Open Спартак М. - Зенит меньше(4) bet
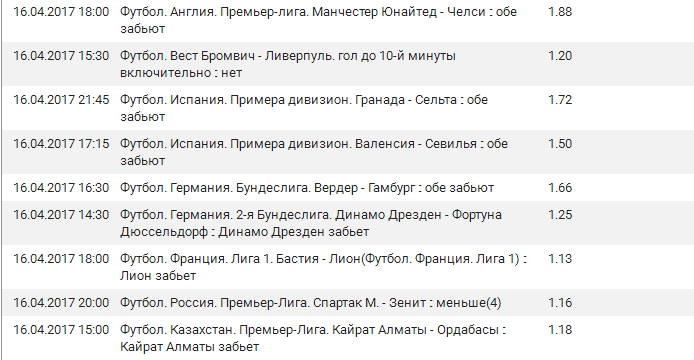Viewport: 694px width, 360px height. [348, 302]
